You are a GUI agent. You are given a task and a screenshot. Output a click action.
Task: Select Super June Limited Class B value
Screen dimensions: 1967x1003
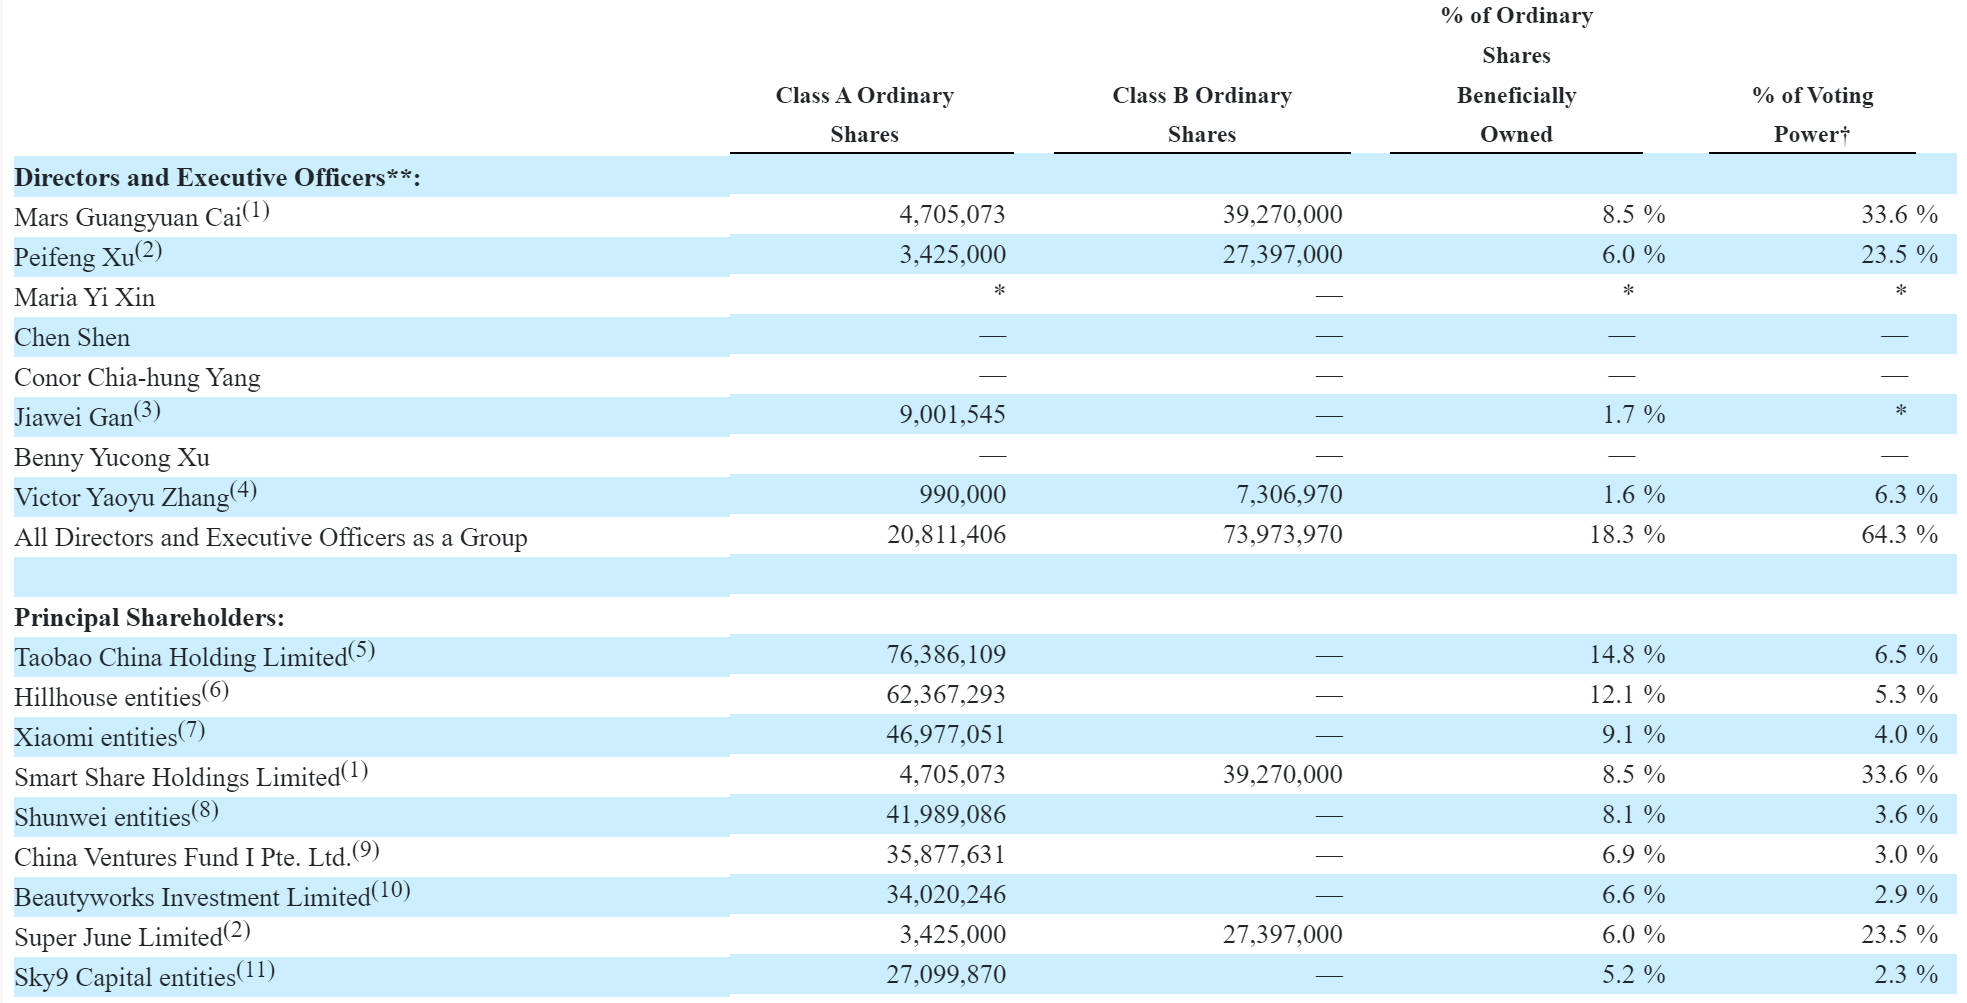pyautogui.click(x=1282, y=935)
